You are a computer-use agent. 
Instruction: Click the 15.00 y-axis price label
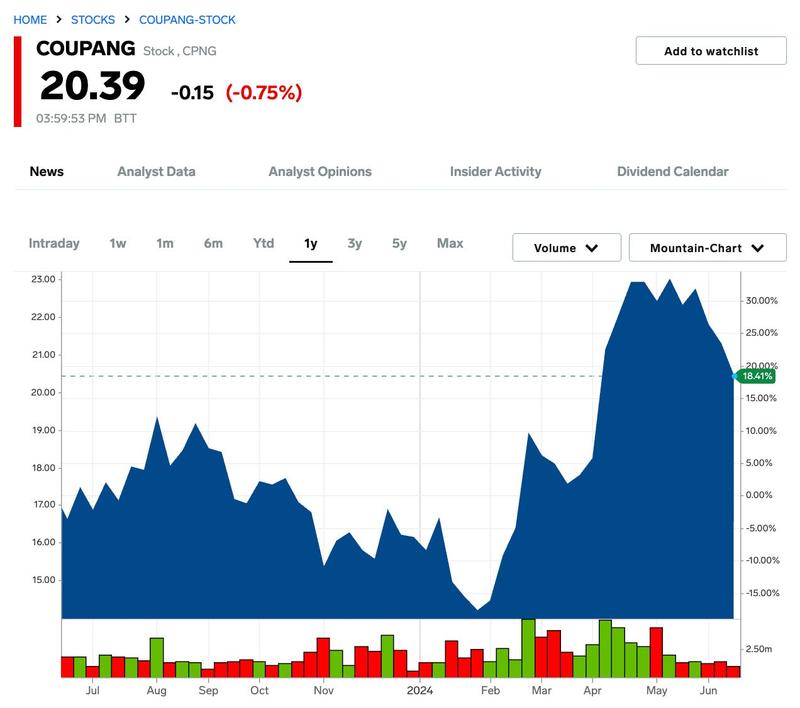[43, 580]
